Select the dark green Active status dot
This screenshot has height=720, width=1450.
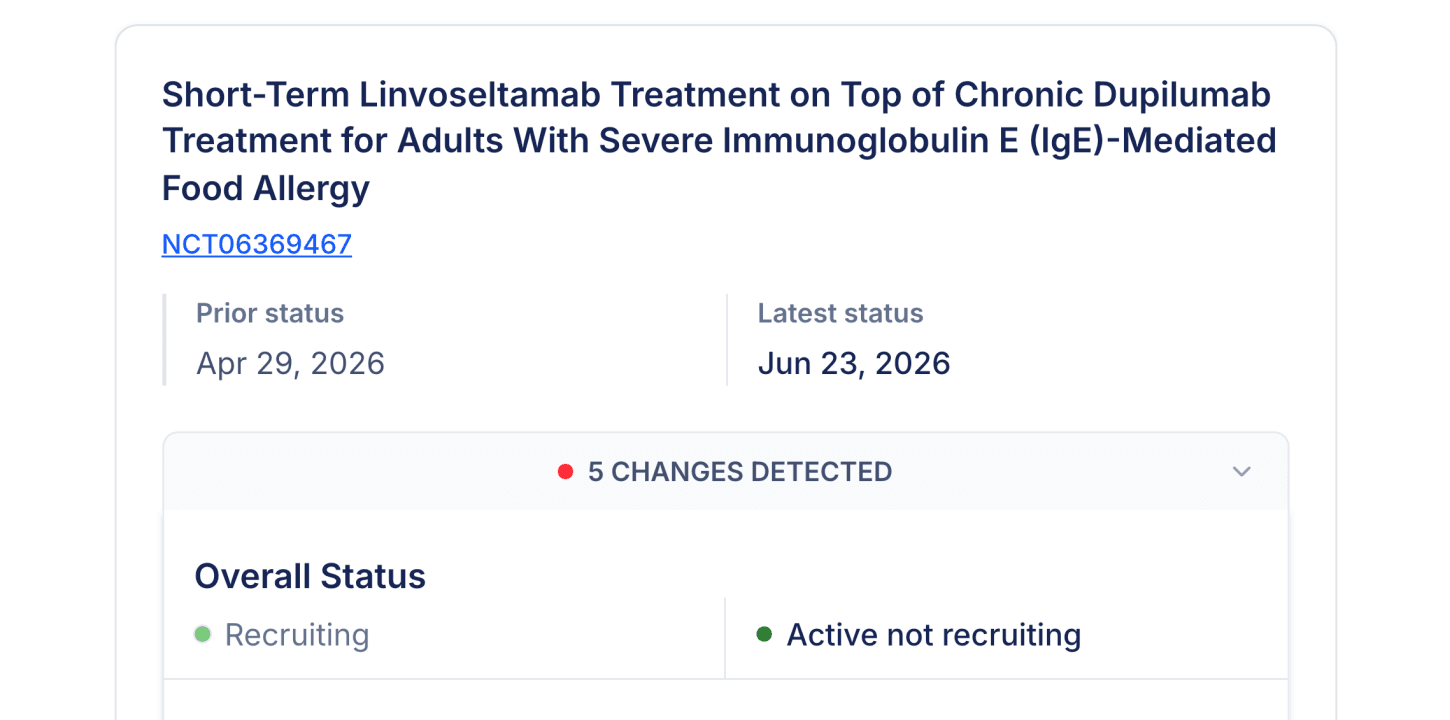click(764, 634)
